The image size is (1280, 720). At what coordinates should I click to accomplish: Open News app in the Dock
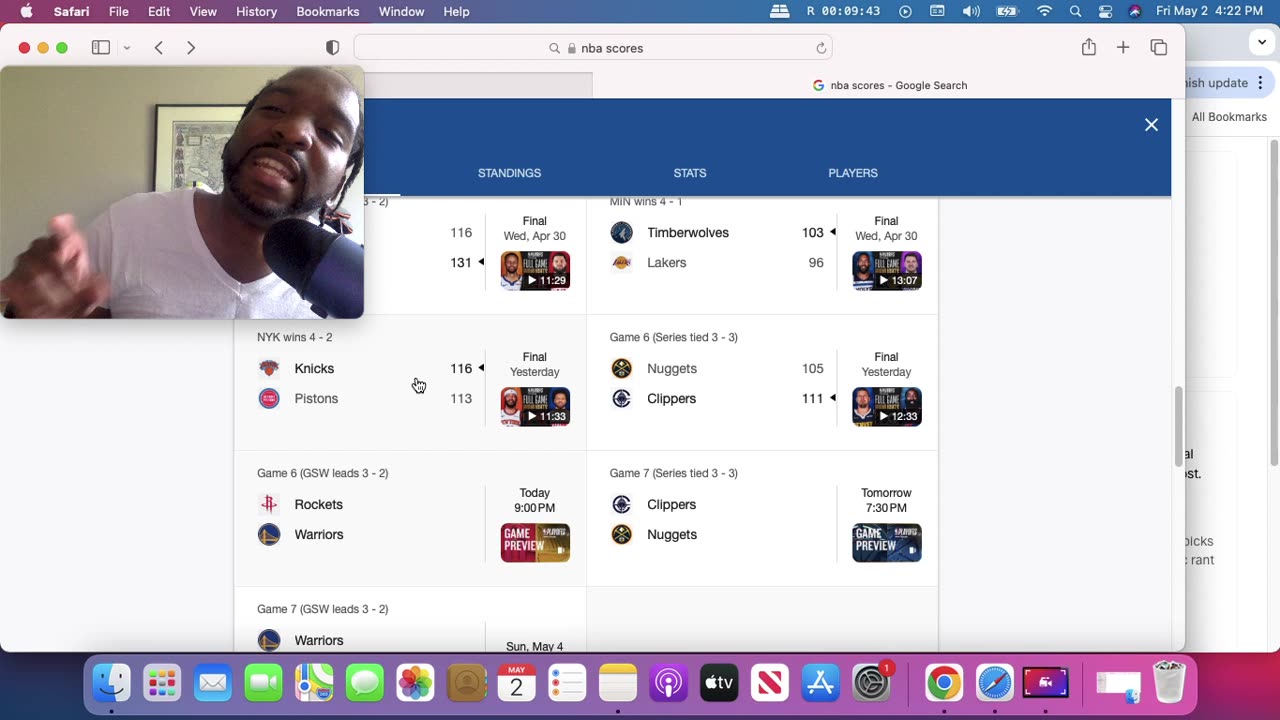click(770, 683)
